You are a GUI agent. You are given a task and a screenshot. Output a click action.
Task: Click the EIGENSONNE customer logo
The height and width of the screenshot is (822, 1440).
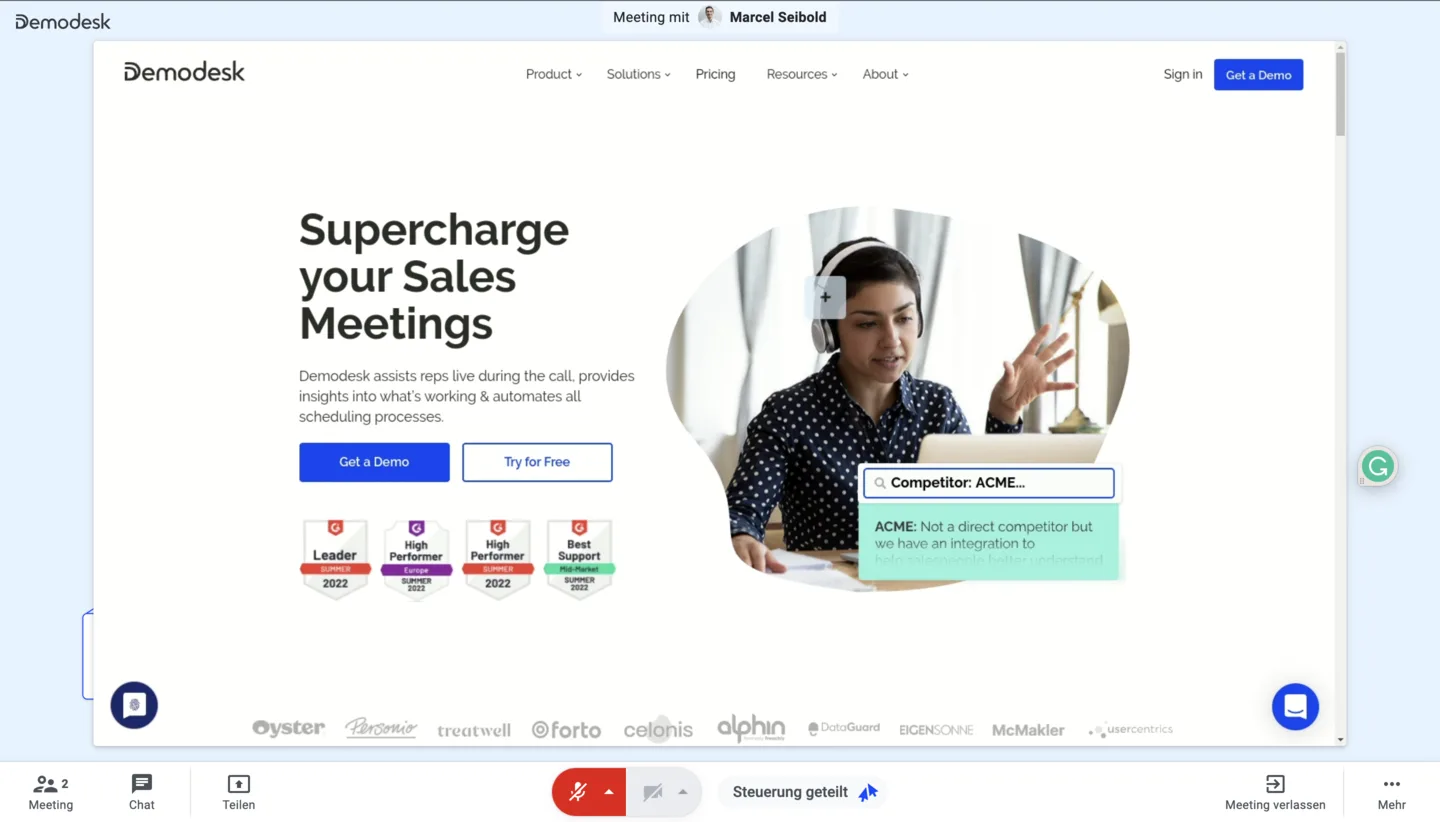936,730
